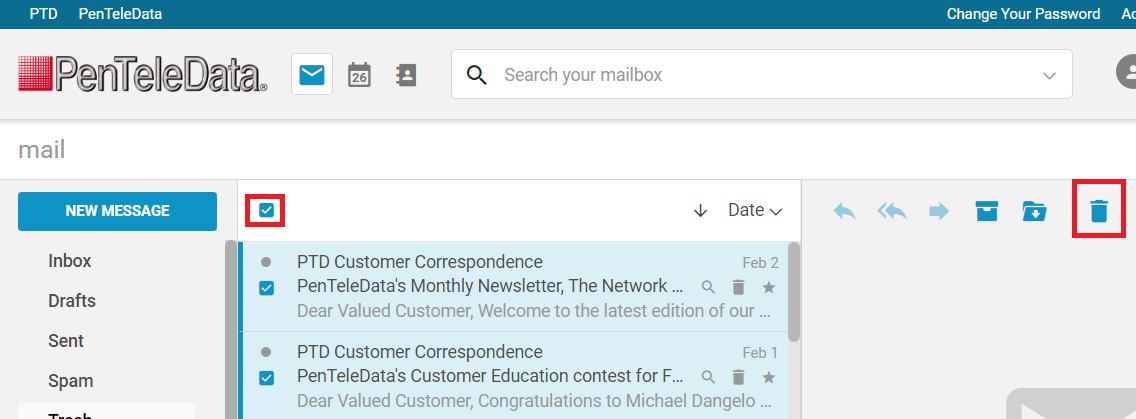Image resolution: width=1136 pixels, height=419 pixels.
Task: Click the NEW MESSAGE button
Action: pos(117,211)
